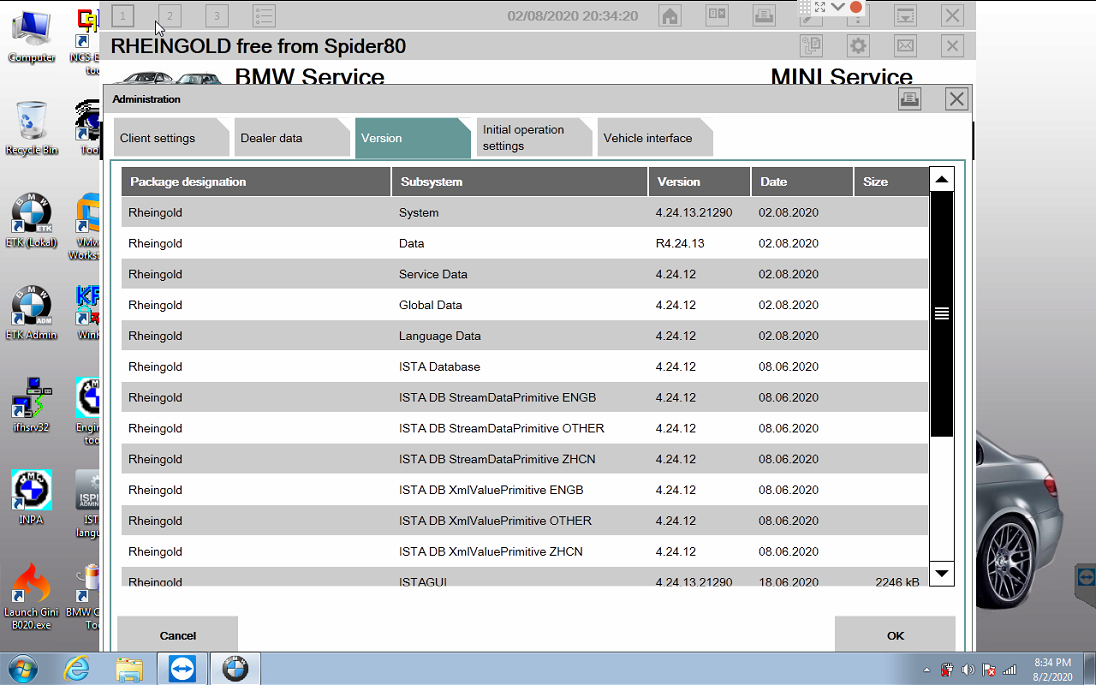
Task: Open the list view icon in top toolbar
Action: pos(264,15)
